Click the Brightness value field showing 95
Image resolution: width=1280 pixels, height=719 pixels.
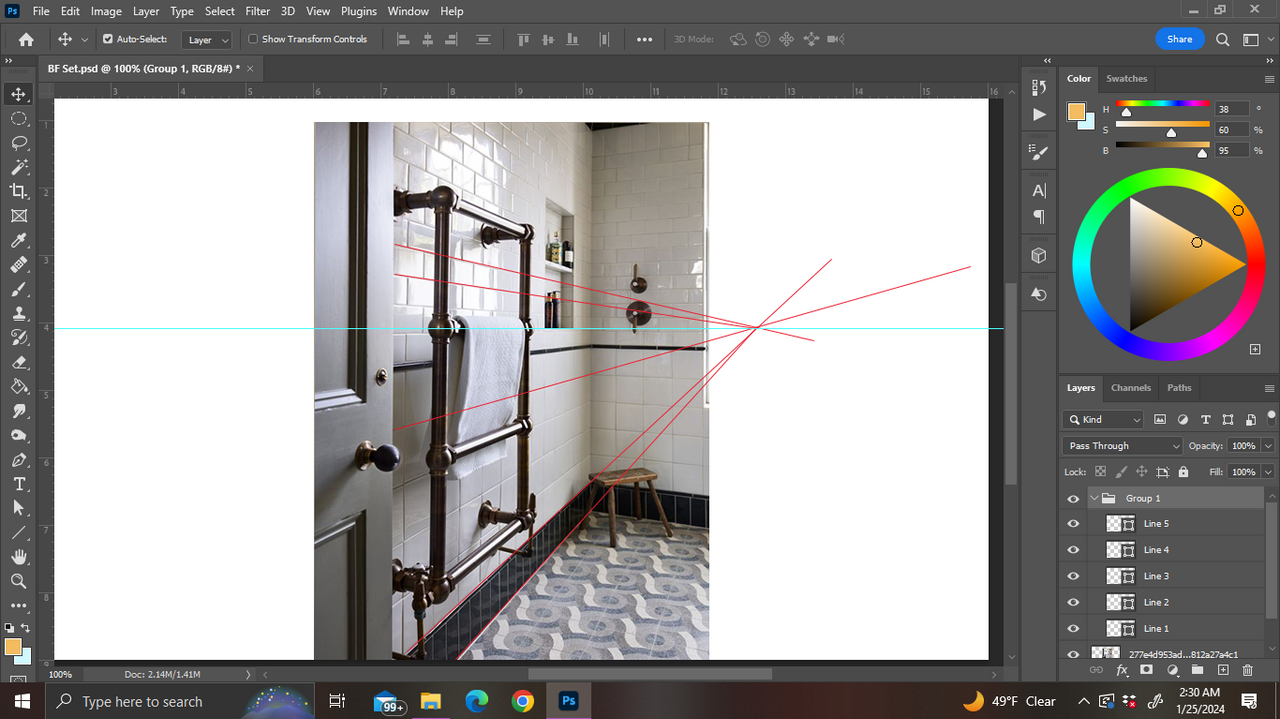[x=1232, y=150]
